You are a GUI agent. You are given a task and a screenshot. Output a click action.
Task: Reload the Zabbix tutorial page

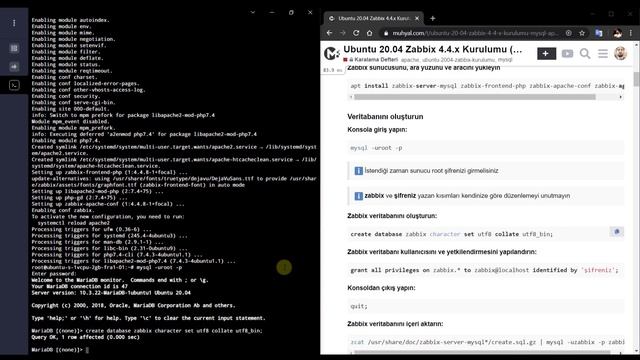click(x=356, y=33)
